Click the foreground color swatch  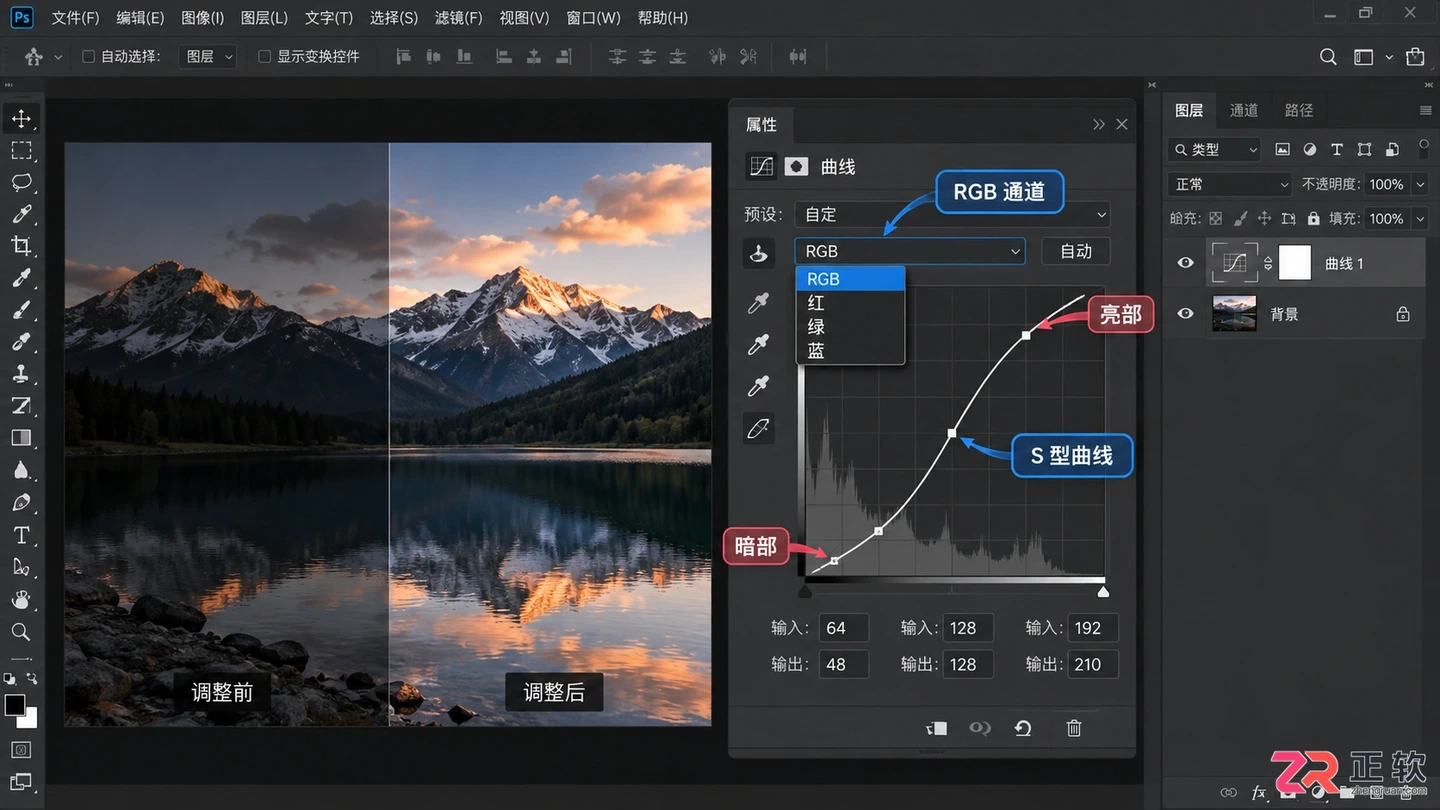click(x=15, y=705)
